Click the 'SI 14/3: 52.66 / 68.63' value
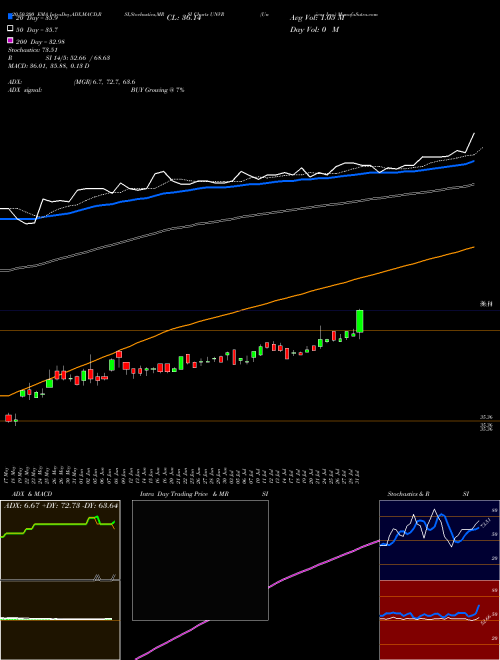The height and width of the screenshot is (660, 500). [78, 58]
